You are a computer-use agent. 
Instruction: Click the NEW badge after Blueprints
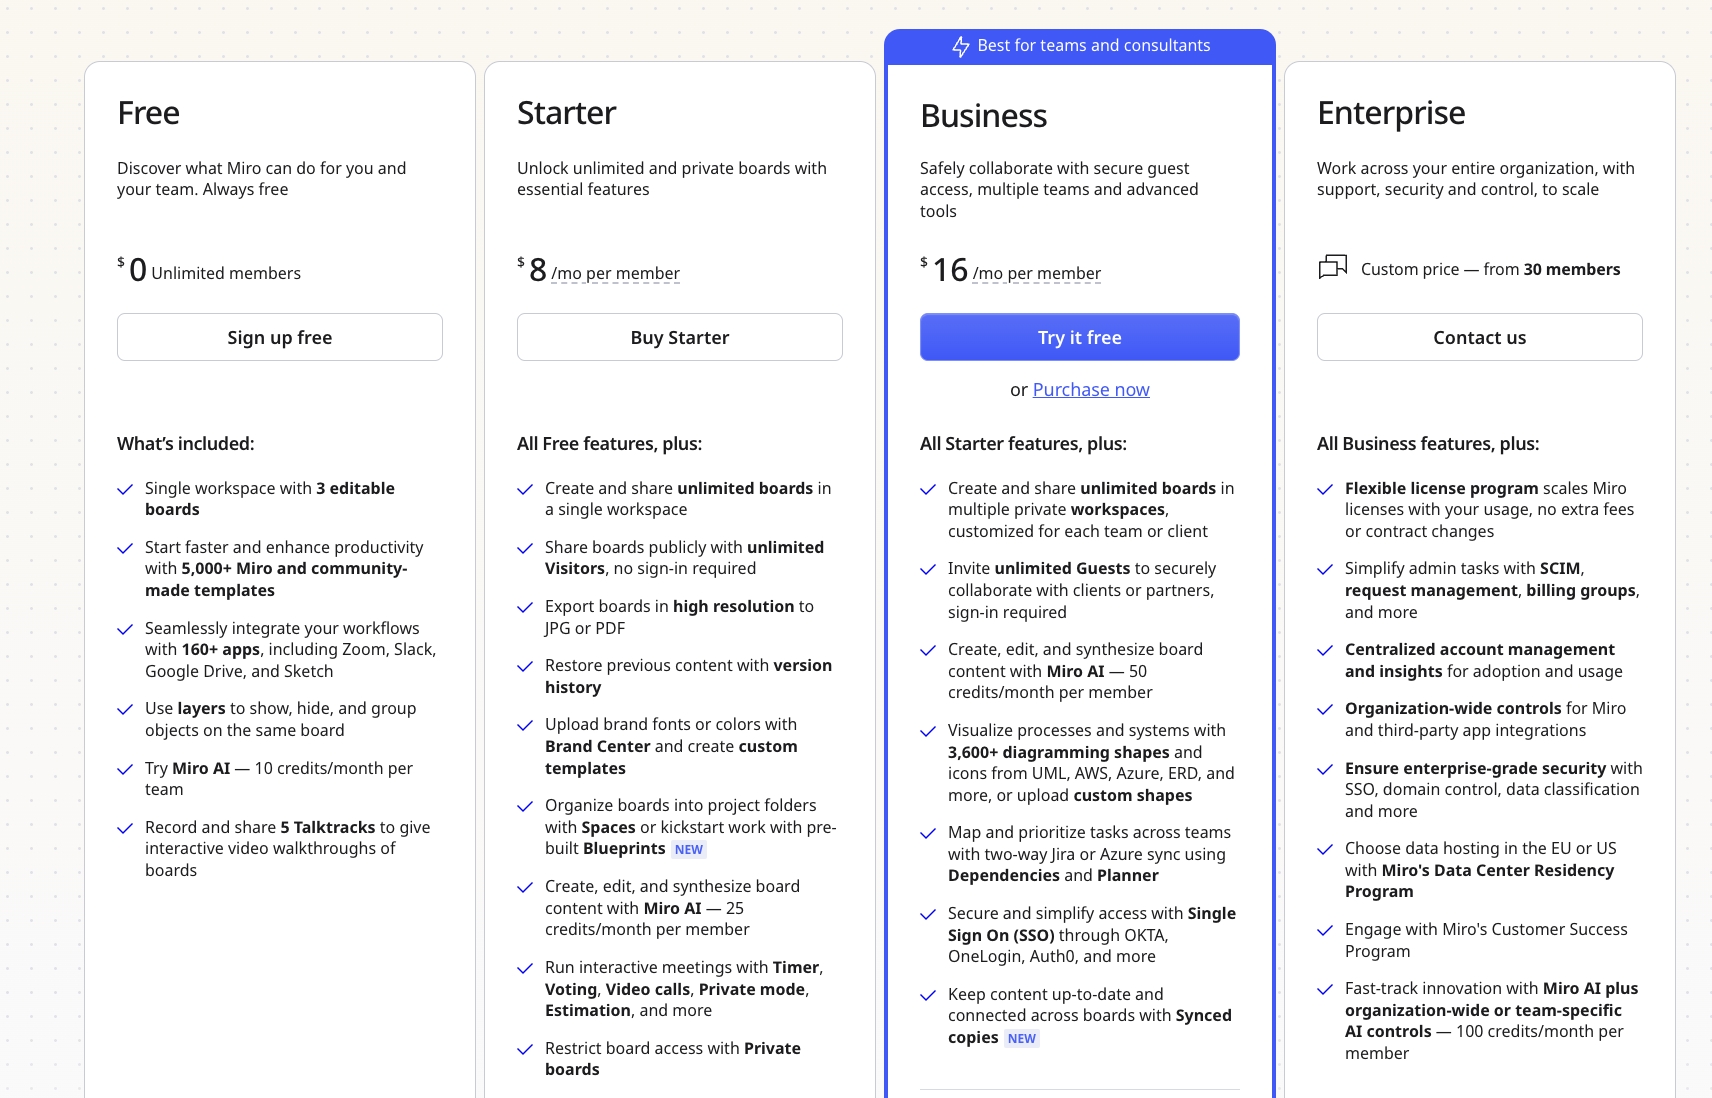click(689, 849)
